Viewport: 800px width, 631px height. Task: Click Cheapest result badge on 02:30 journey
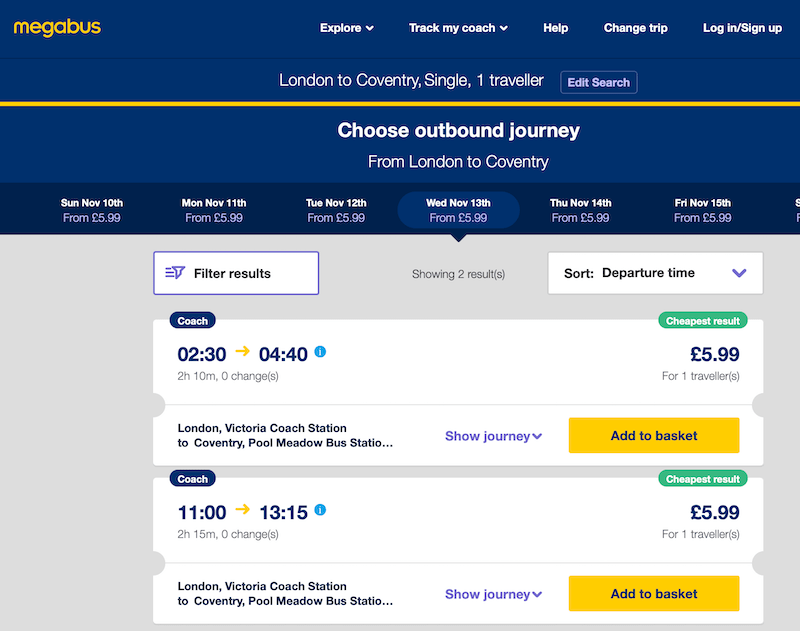(703, 321)
